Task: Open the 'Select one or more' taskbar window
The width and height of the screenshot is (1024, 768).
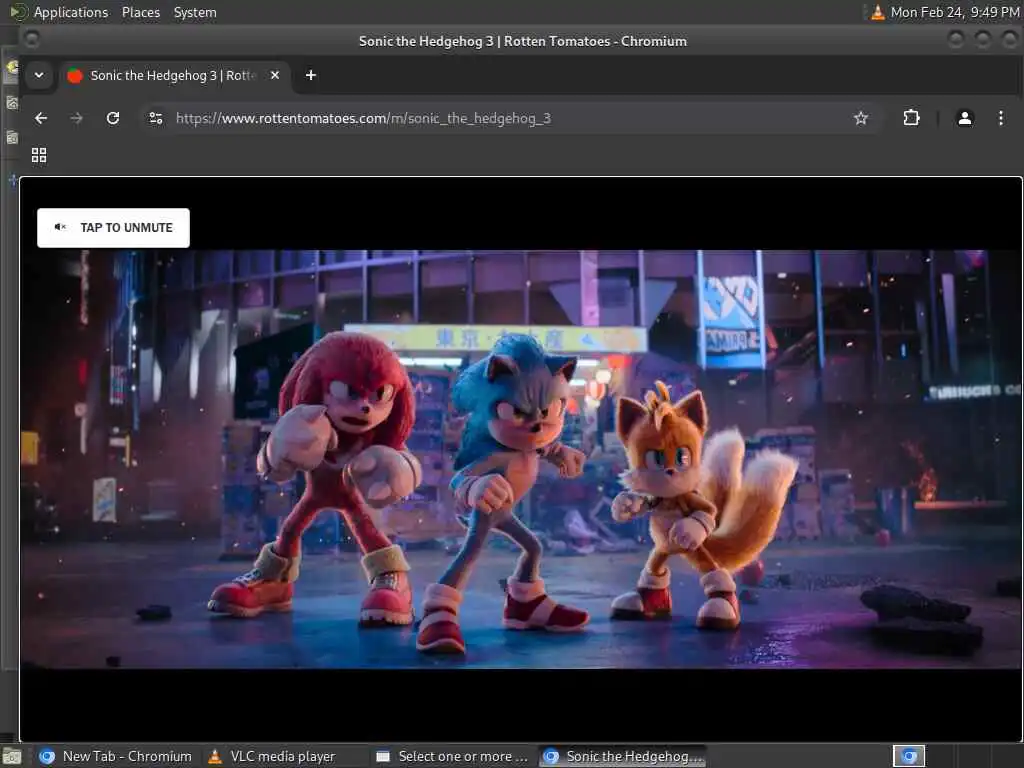Action: (x=453, y=756)
